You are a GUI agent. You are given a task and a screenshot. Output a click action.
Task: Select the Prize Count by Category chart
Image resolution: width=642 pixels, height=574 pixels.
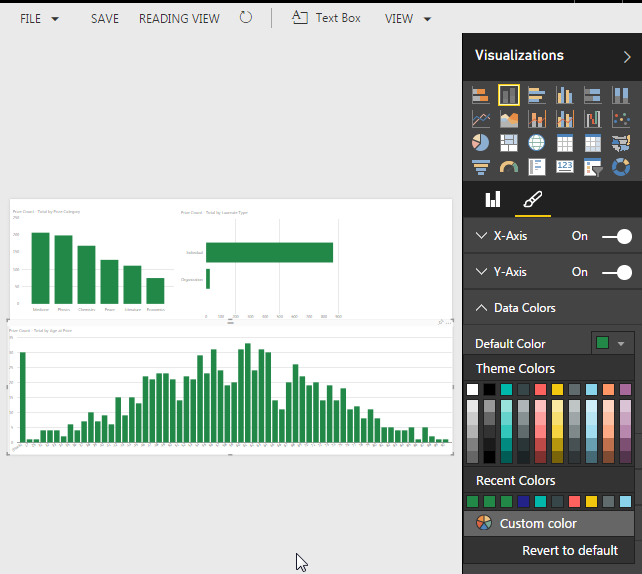click(x=94, y=260)
